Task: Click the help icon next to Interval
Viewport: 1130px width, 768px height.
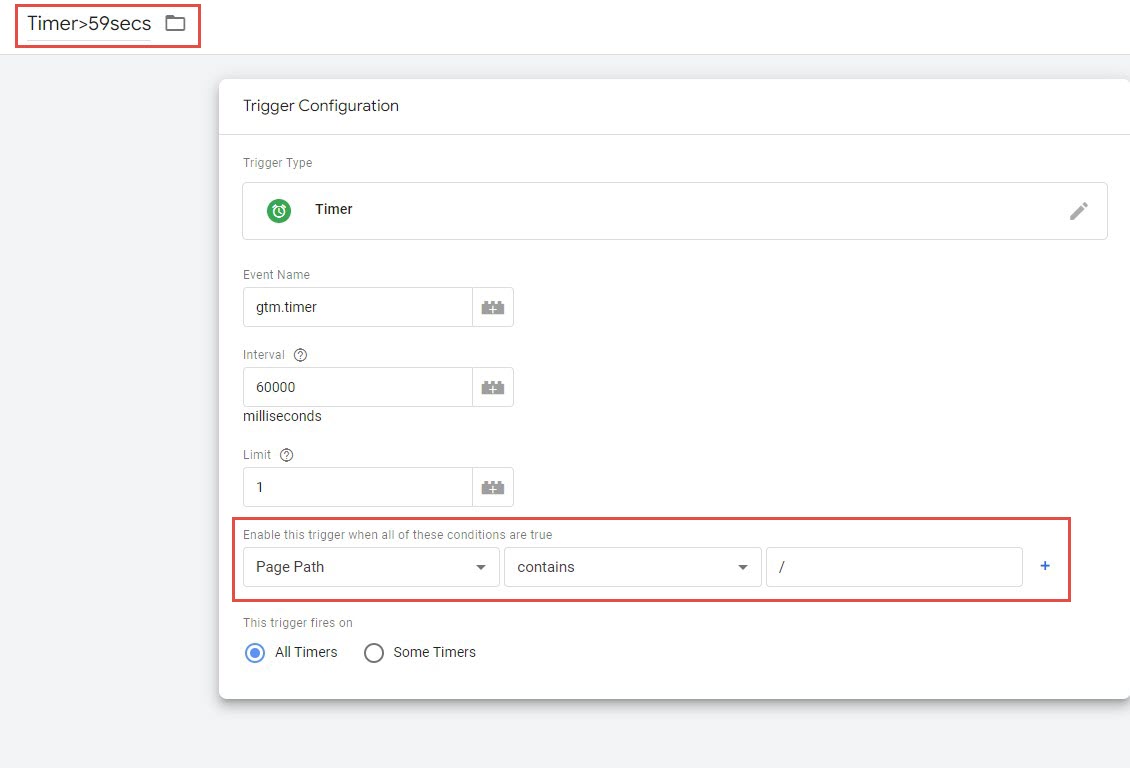Action: point(300,355)
